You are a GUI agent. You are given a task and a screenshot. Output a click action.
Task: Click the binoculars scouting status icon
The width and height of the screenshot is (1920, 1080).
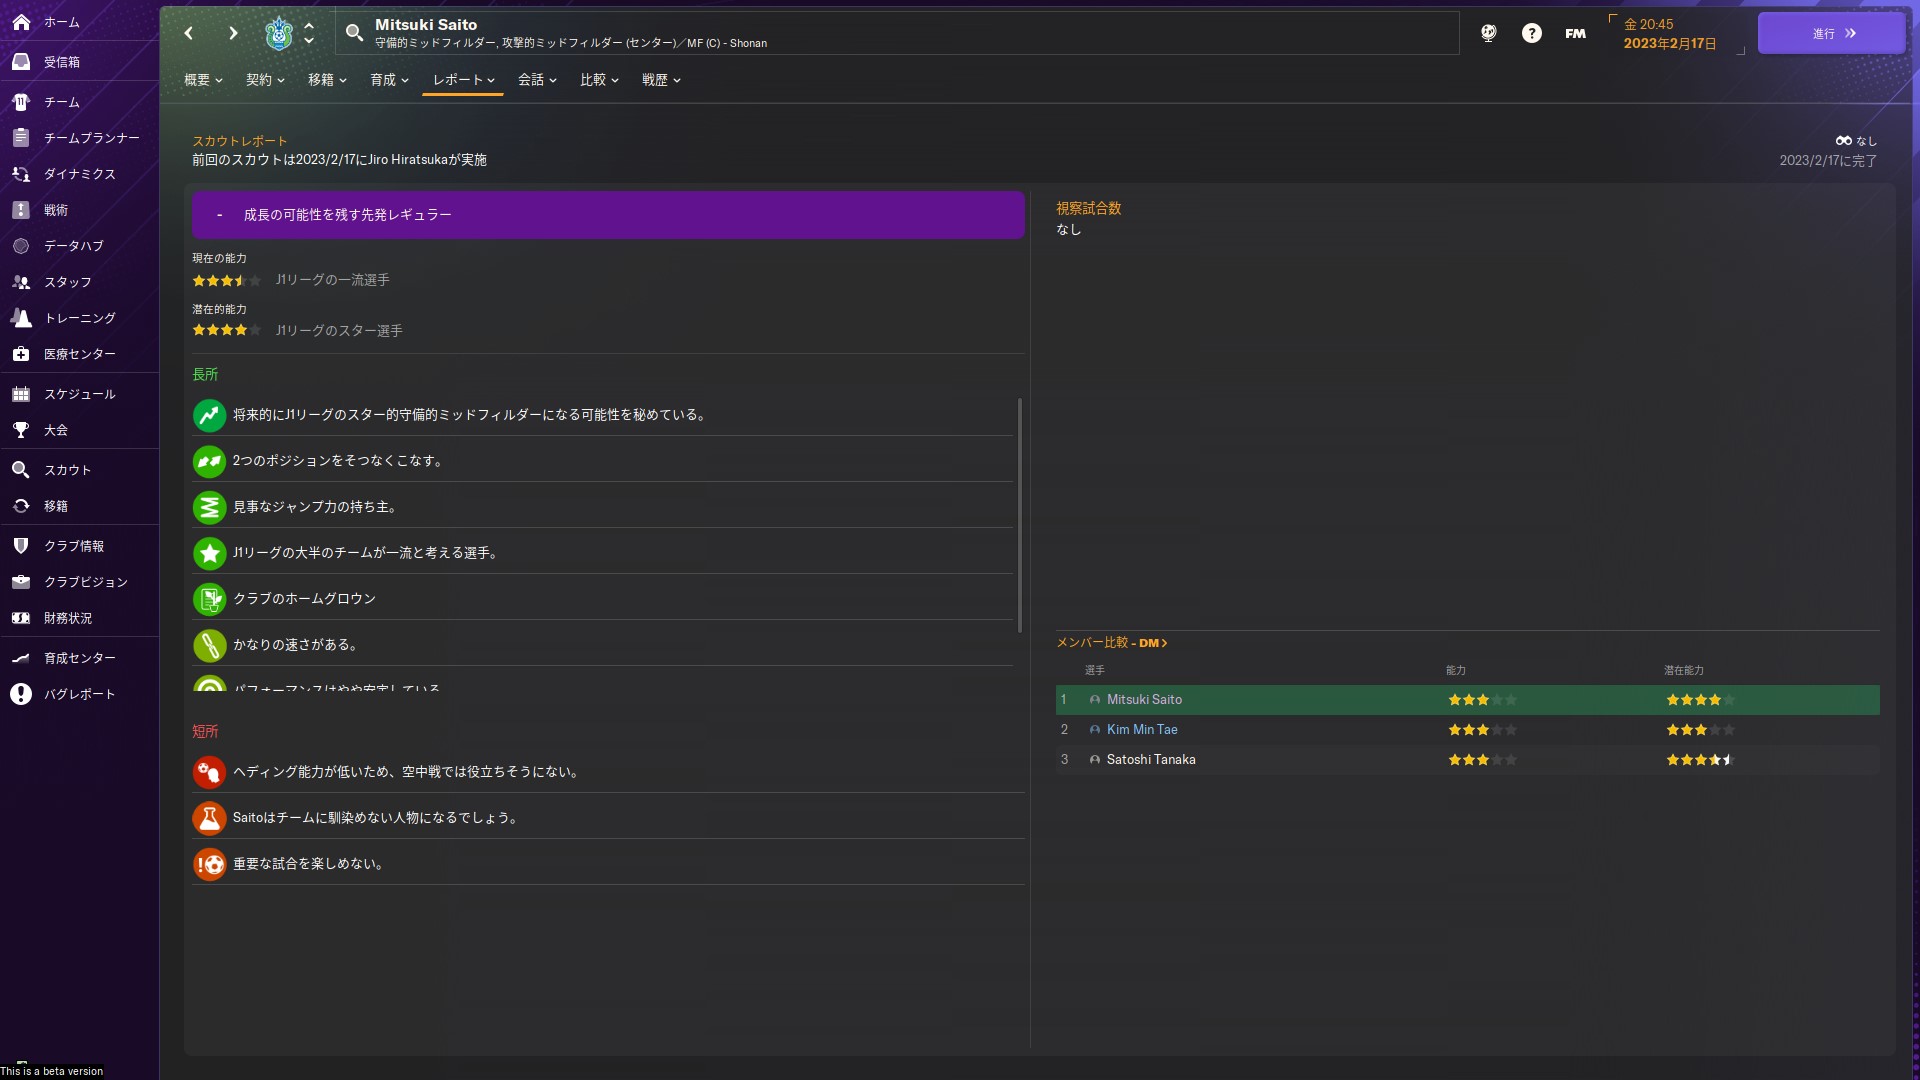(1843, 141)
